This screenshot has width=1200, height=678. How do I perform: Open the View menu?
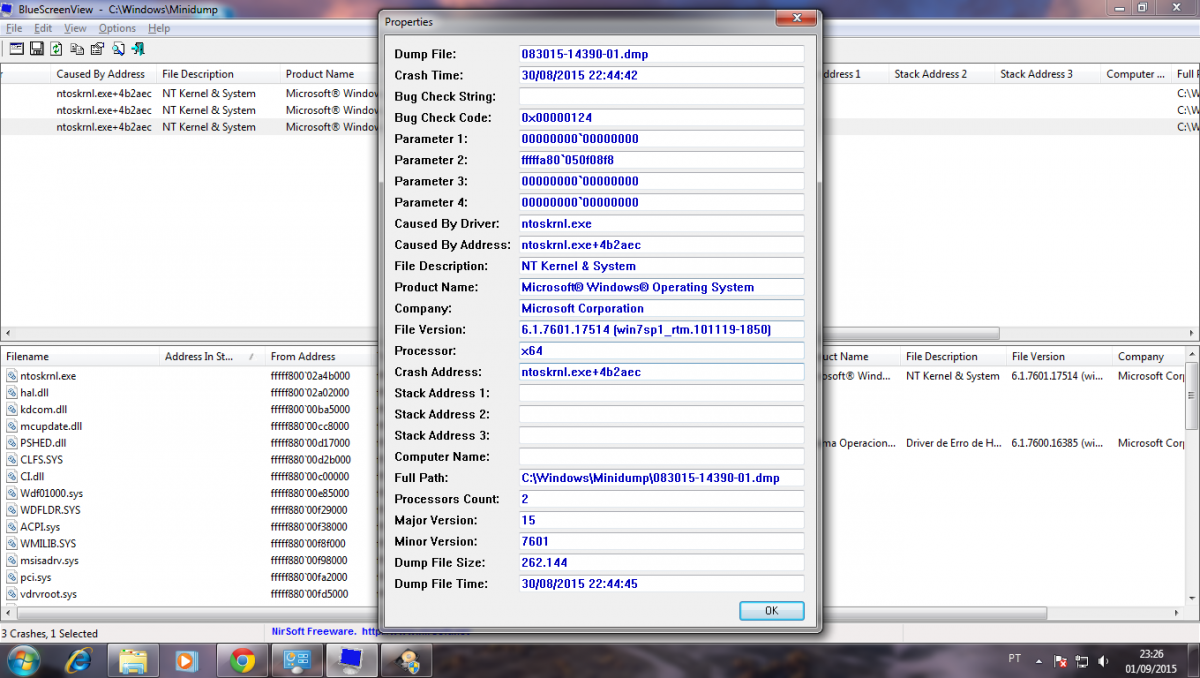[x=75, y=28]
